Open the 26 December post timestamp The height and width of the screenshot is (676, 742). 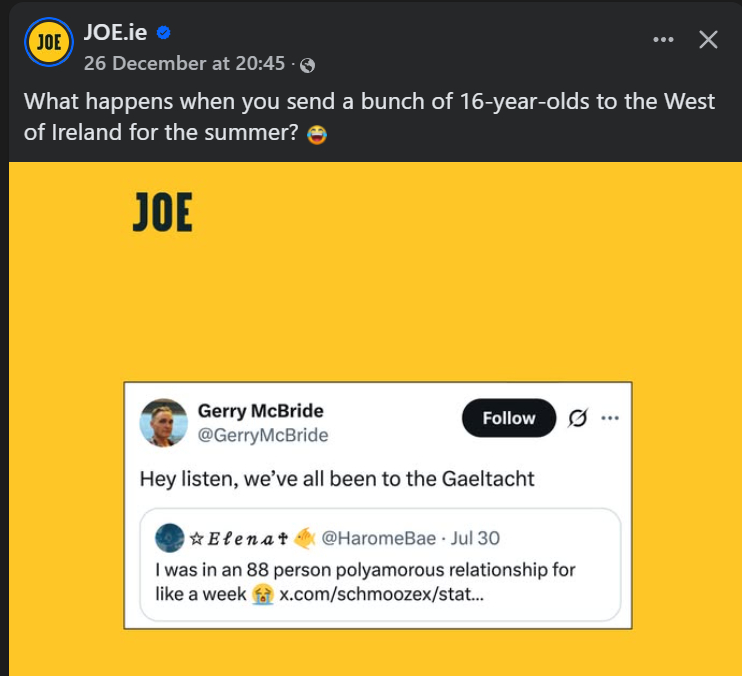click(184, 63)
